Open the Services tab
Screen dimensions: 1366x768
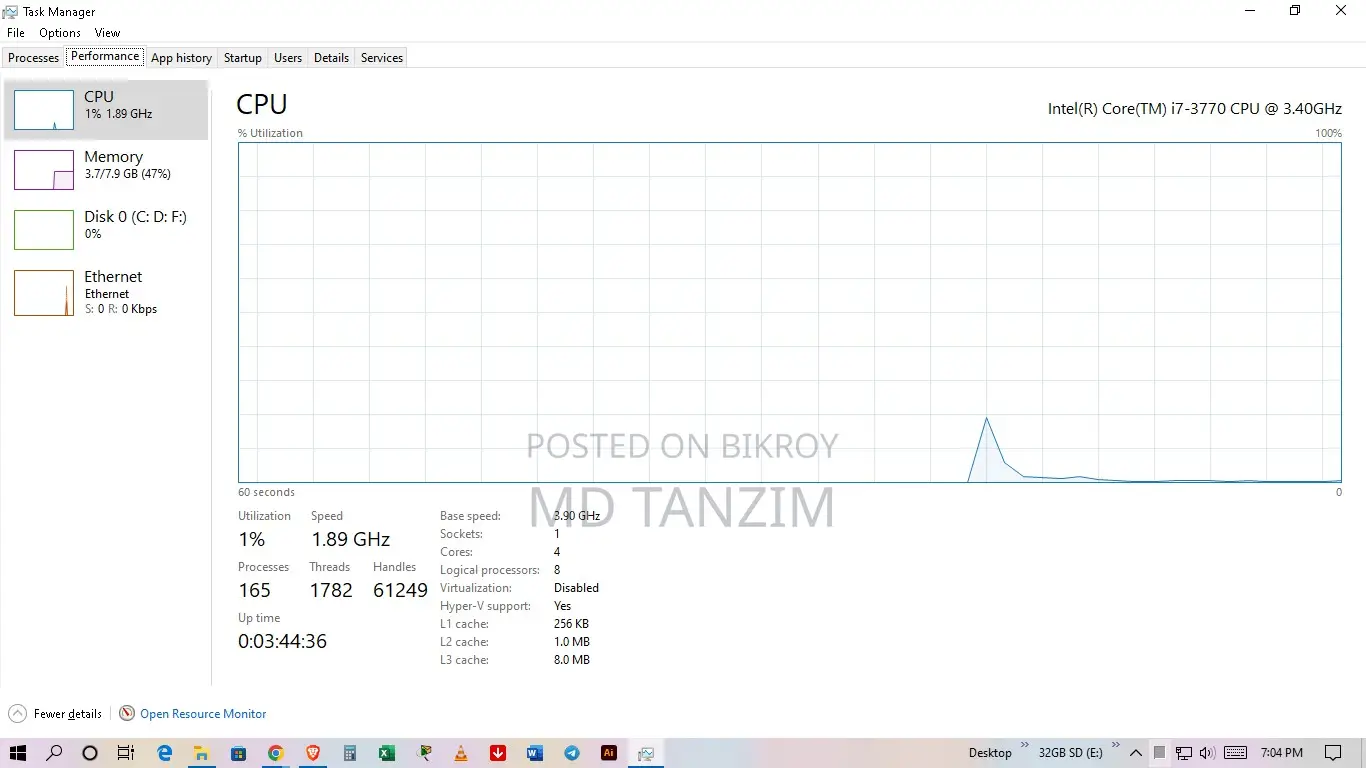(x=382, y=58)
